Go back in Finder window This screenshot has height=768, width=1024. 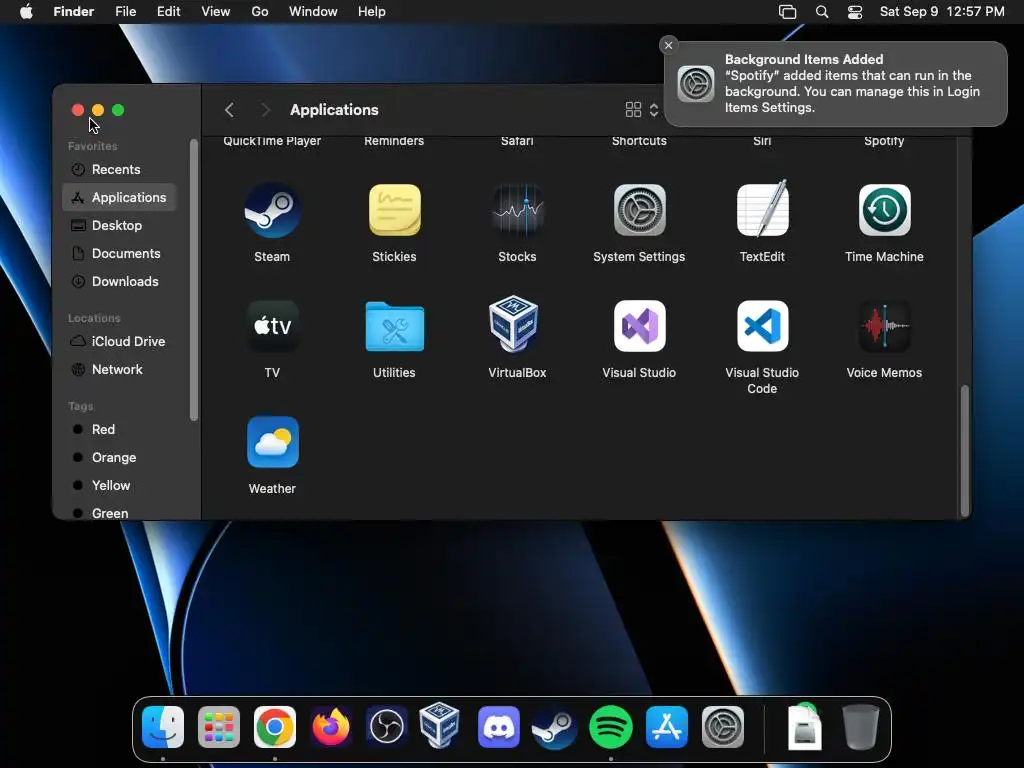pyautogui.click(x=229, y=110)
